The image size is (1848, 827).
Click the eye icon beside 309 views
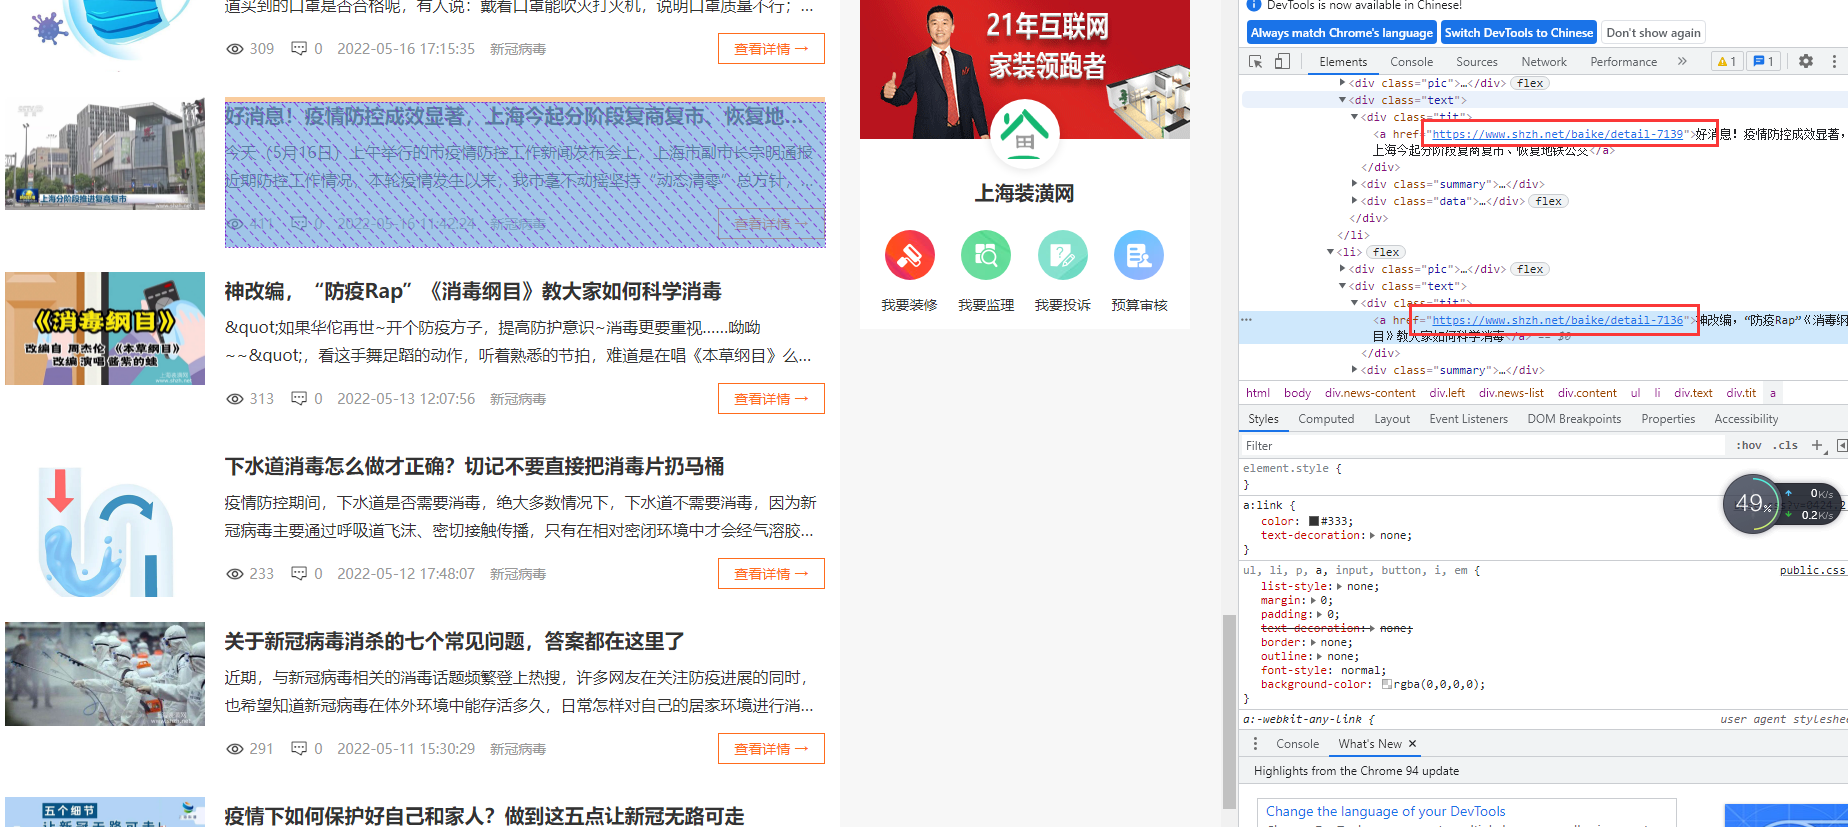pos(235,49)
